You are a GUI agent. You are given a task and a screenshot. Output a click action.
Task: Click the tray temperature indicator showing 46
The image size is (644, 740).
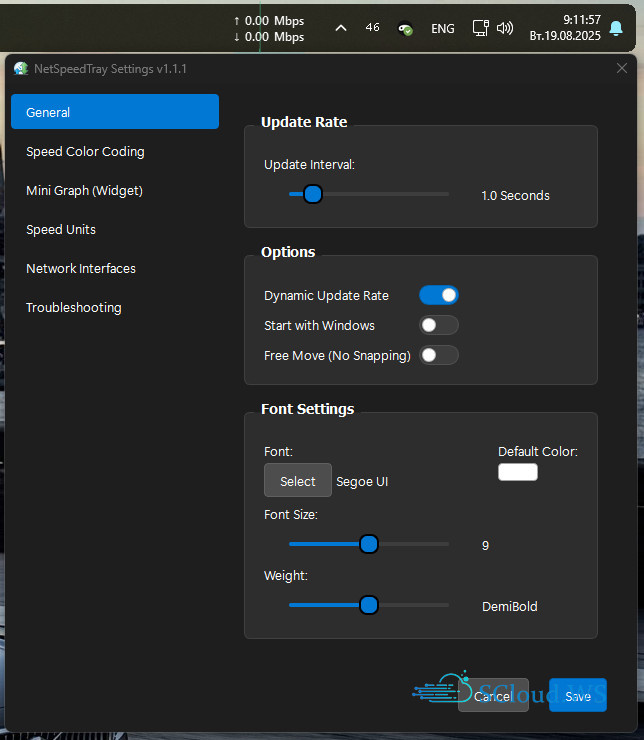(x=372, y=27)
